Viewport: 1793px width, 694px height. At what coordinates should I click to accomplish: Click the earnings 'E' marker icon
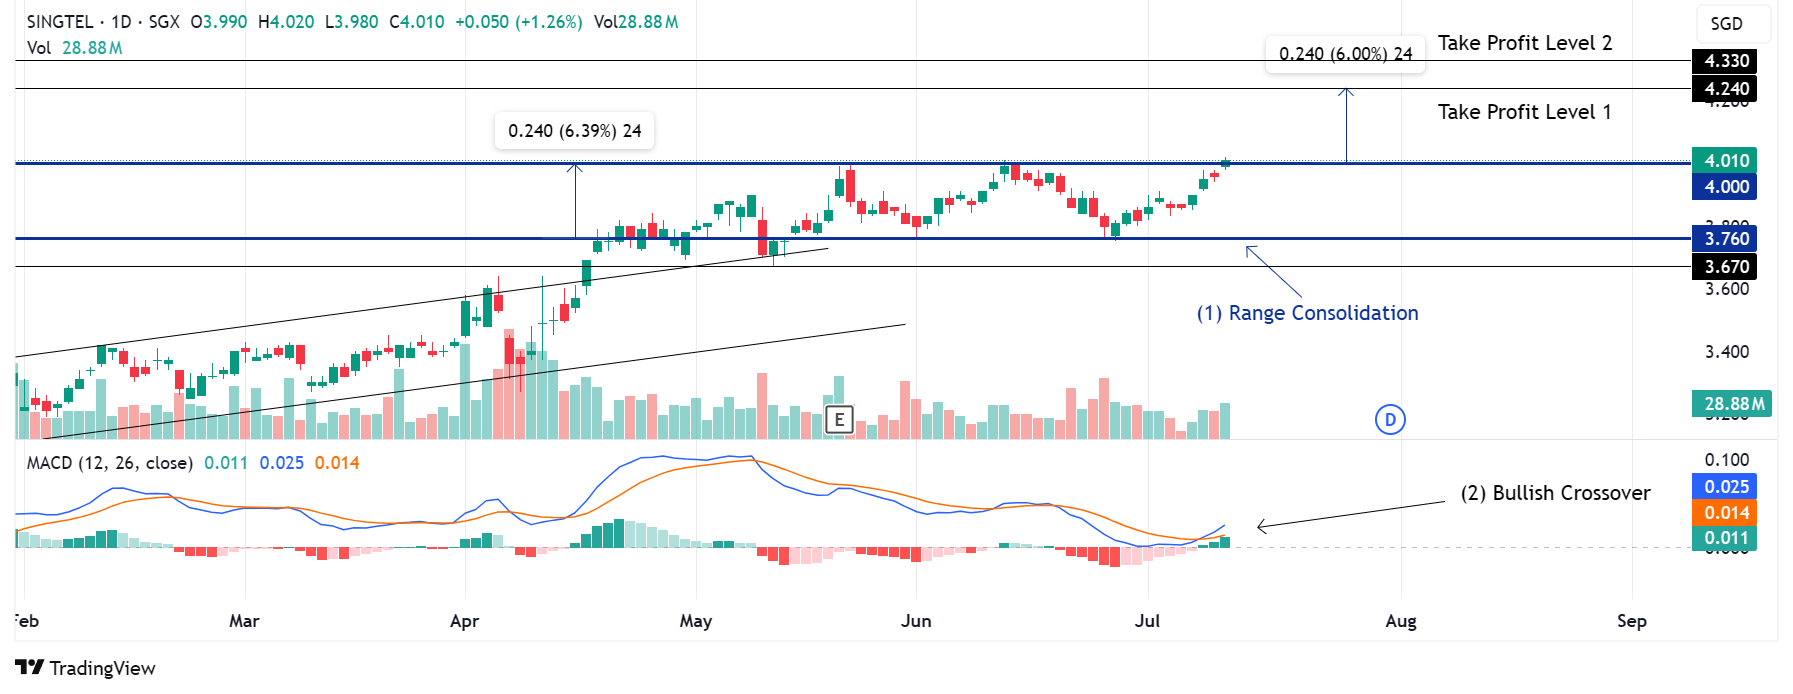pos(839,420)
